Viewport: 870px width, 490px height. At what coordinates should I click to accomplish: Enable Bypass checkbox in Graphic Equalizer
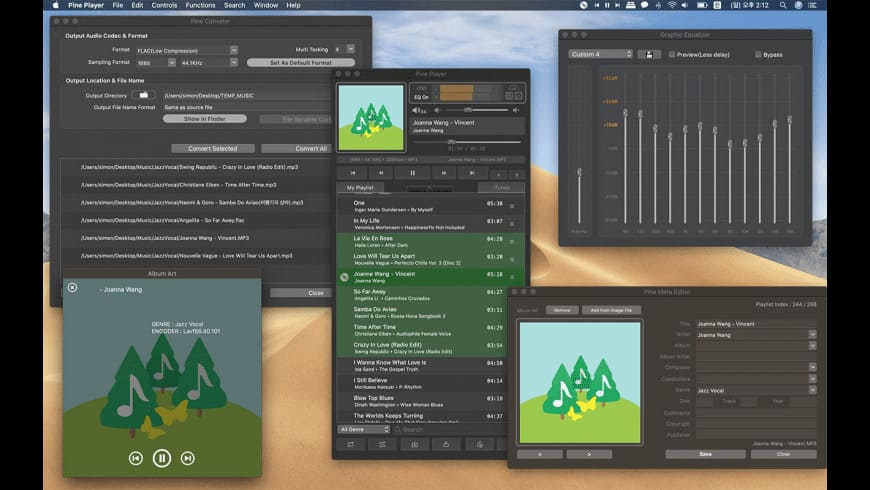[758, 54]
